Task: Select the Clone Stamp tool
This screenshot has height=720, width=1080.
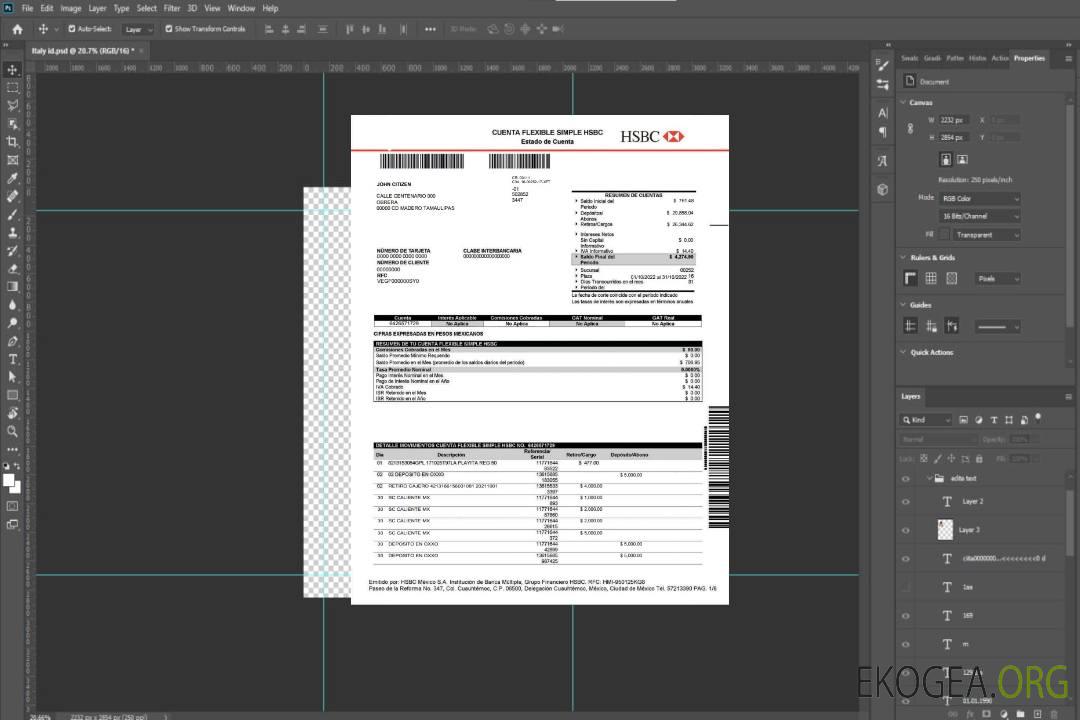Action: [12, 232]
